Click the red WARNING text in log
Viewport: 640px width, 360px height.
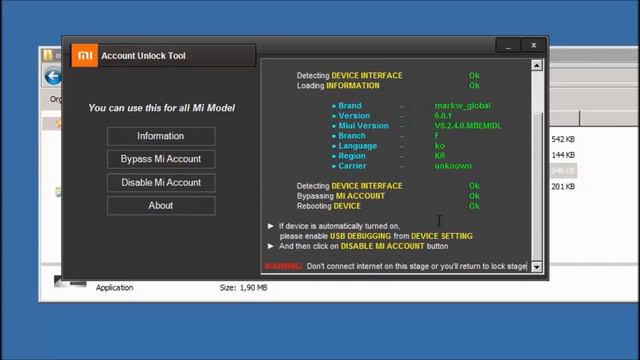coord(283,266)
